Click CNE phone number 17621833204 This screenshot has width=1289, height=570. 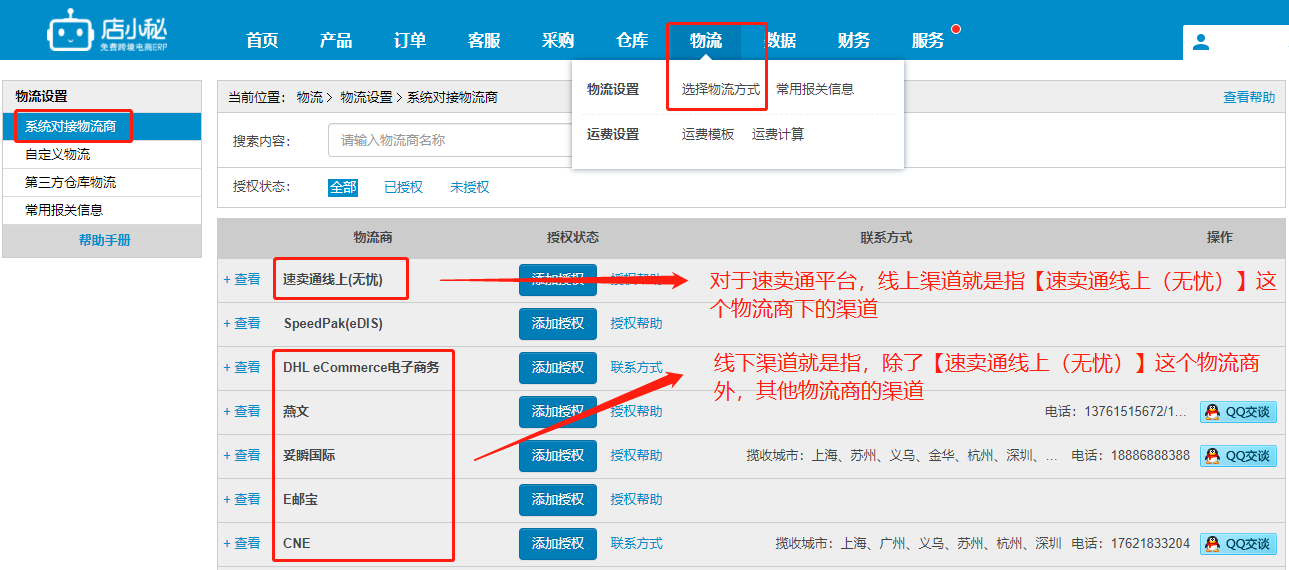(x=1150, y=544)
